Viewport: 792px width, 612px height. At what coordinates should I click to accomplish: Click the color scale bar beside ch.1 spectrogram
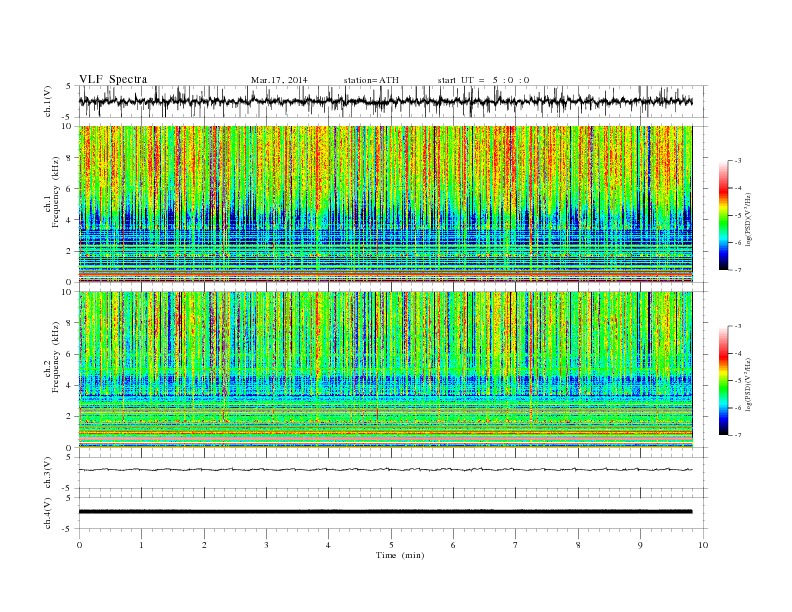click(x=723, y=215)
